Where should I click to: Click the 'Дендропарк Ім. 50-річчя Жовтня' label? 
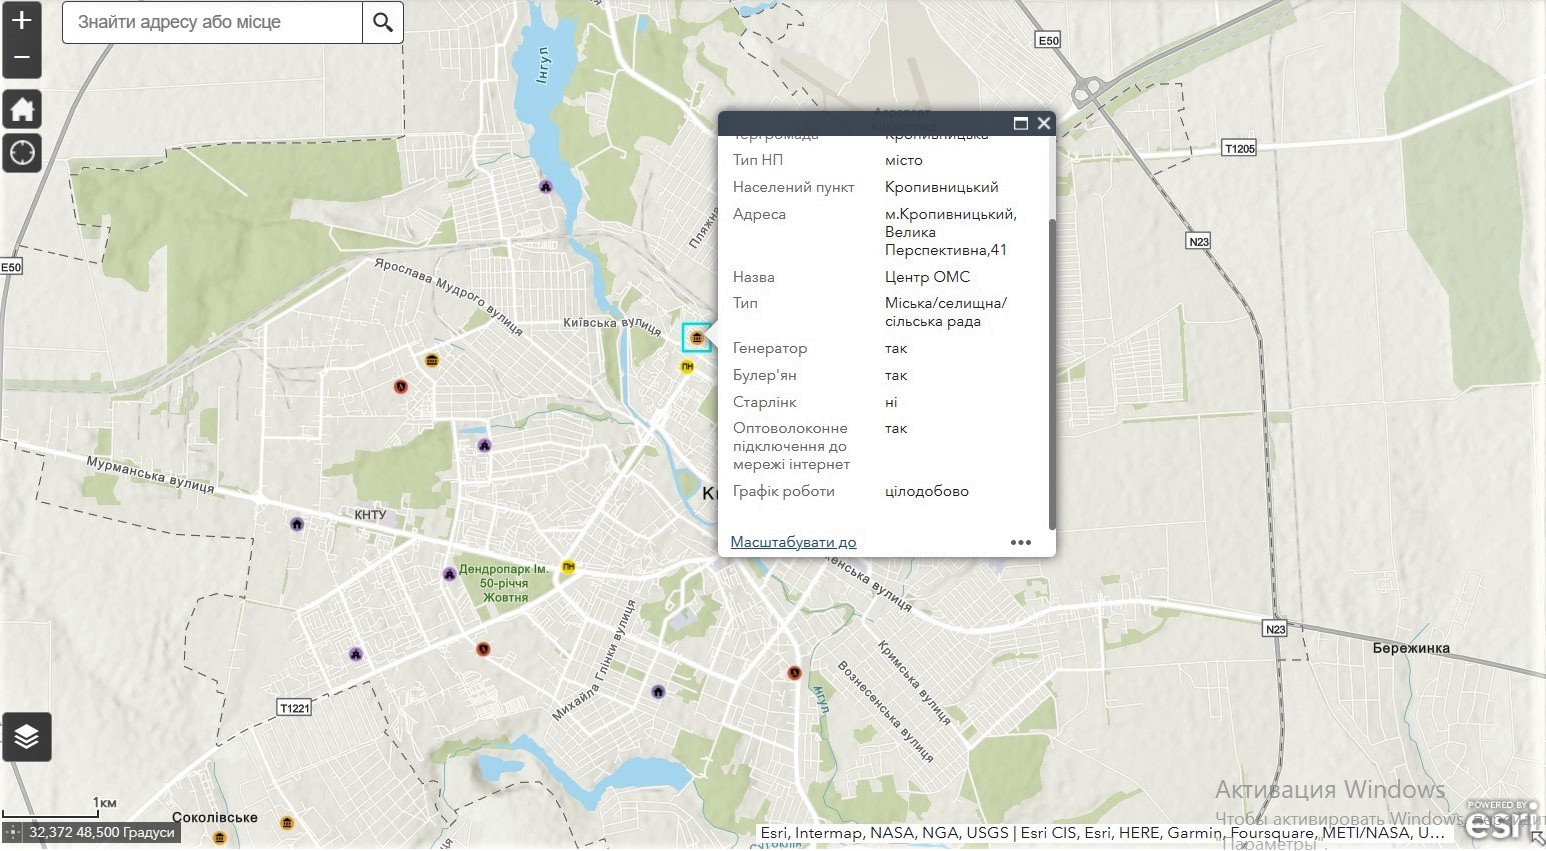click(504, 583)
